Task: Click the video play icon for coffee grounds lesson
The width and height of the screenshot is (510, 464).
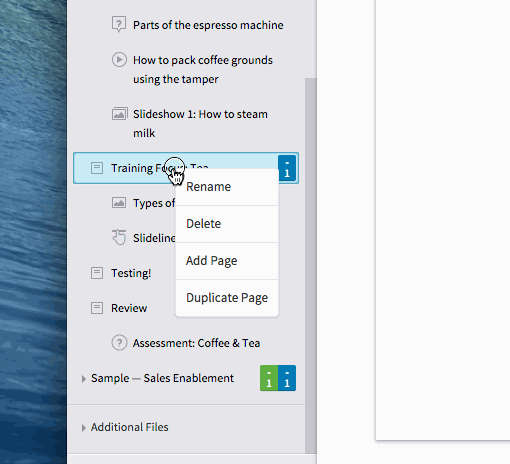Action: [x=119, y=60]
